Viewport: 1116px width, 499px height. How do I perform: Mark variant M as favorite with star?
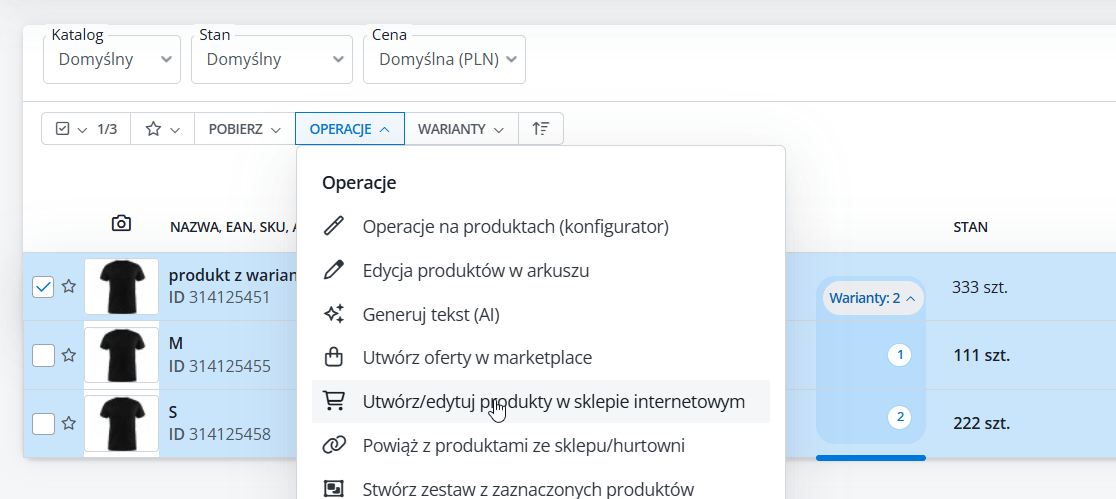pos(69,355)
